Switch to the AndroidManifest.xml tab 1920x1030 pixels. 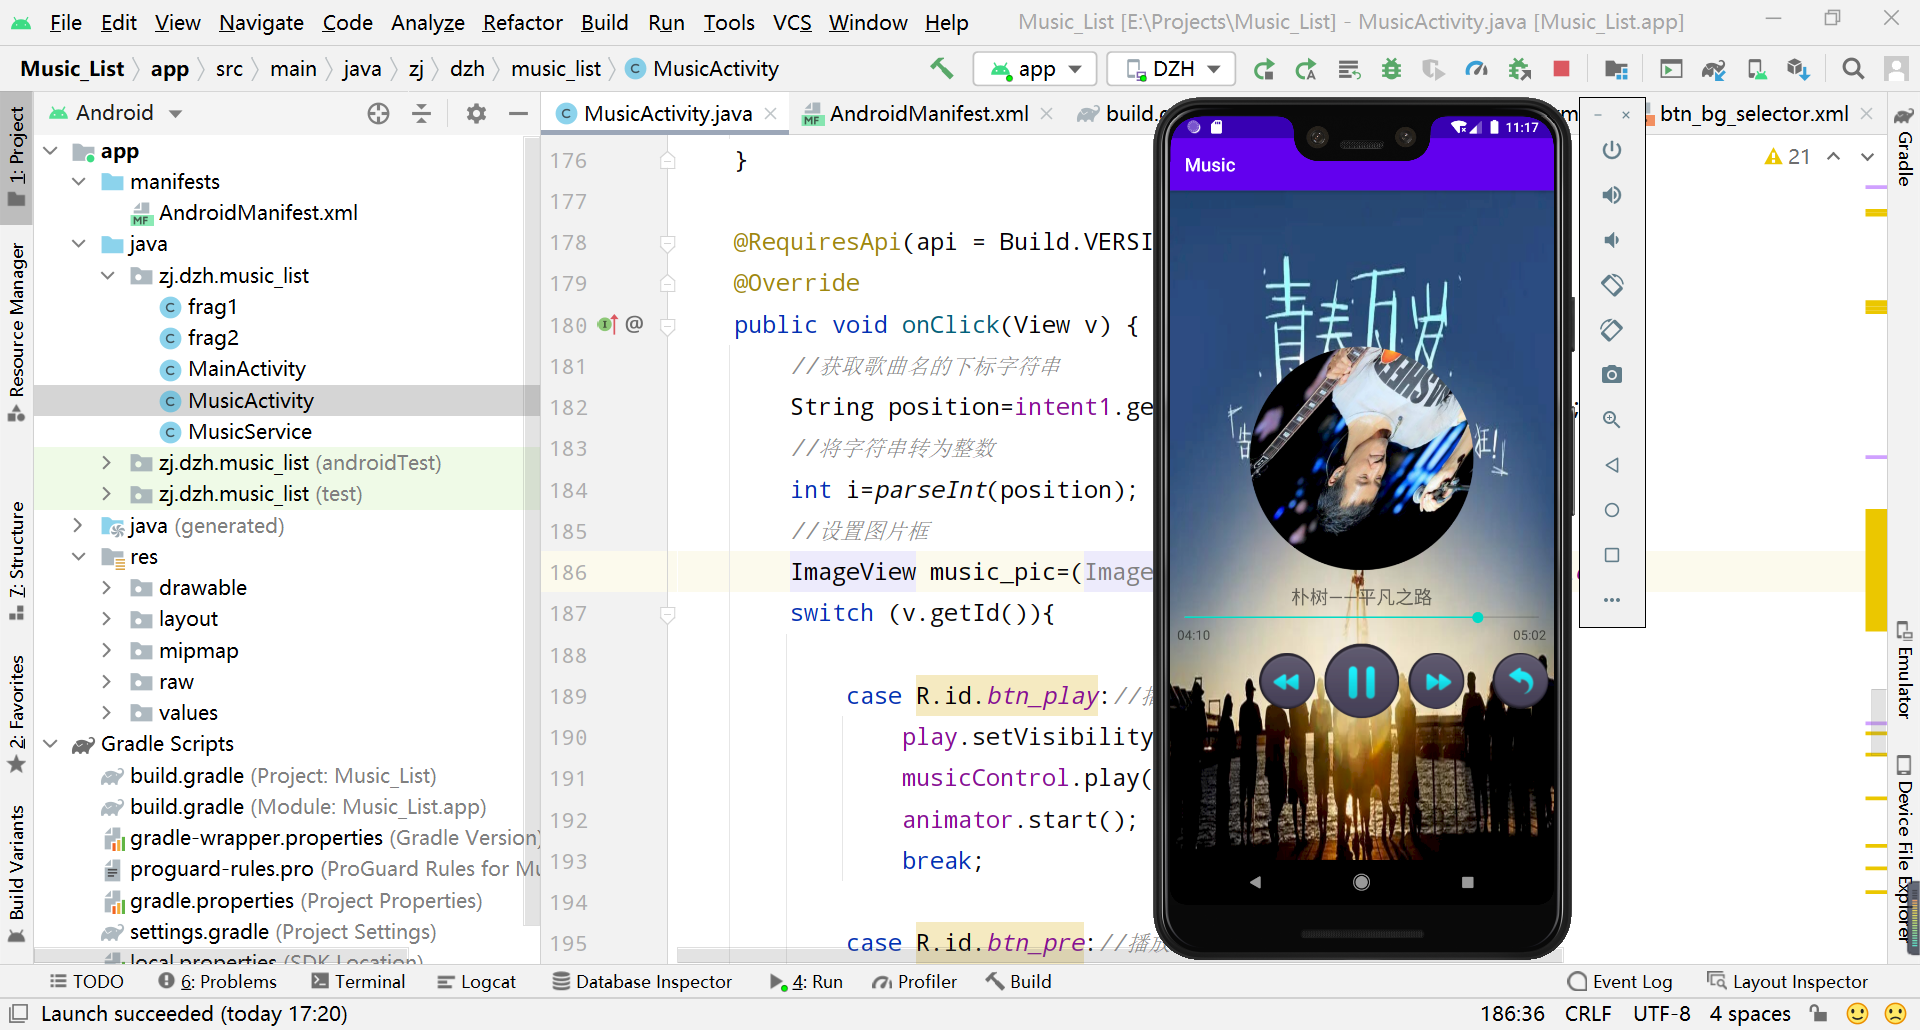point(927,114)
